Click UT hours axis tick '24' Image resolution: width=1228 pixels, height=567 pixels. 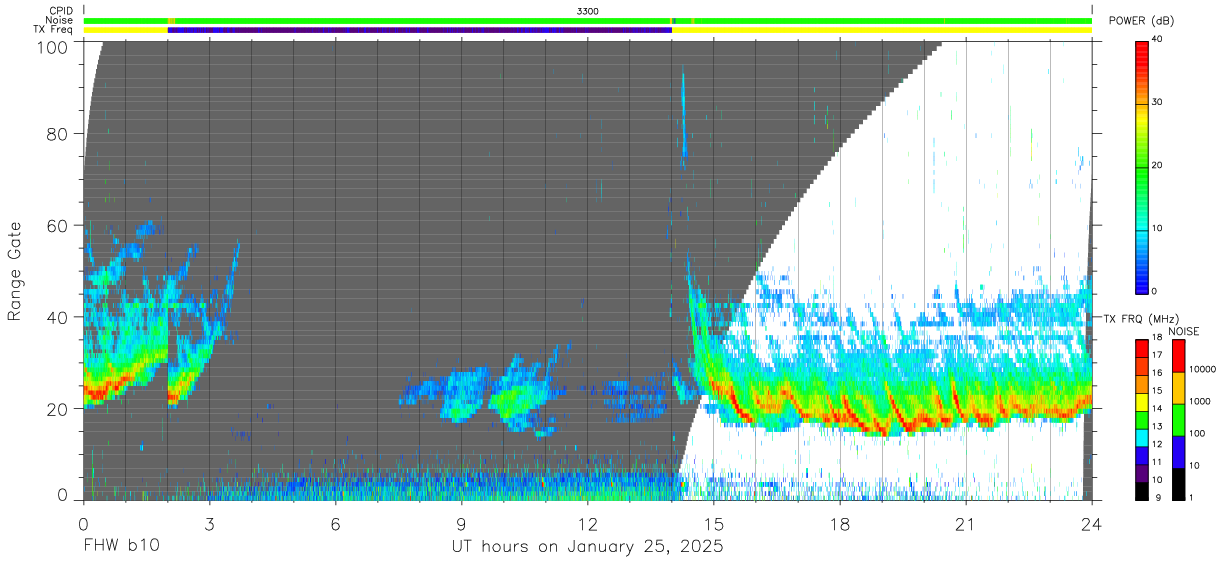pyautogui.click(x=1092, y=523)
